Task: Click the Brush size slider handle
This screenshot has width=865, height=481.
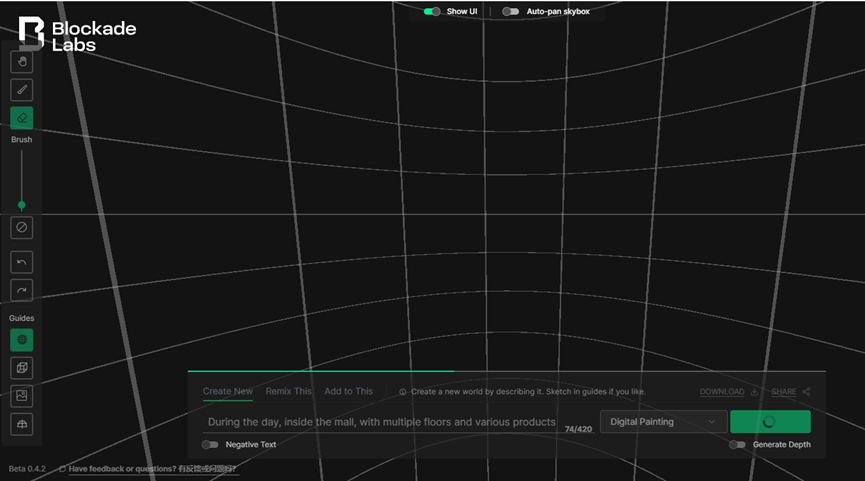Action: click(x=22, y=205)
